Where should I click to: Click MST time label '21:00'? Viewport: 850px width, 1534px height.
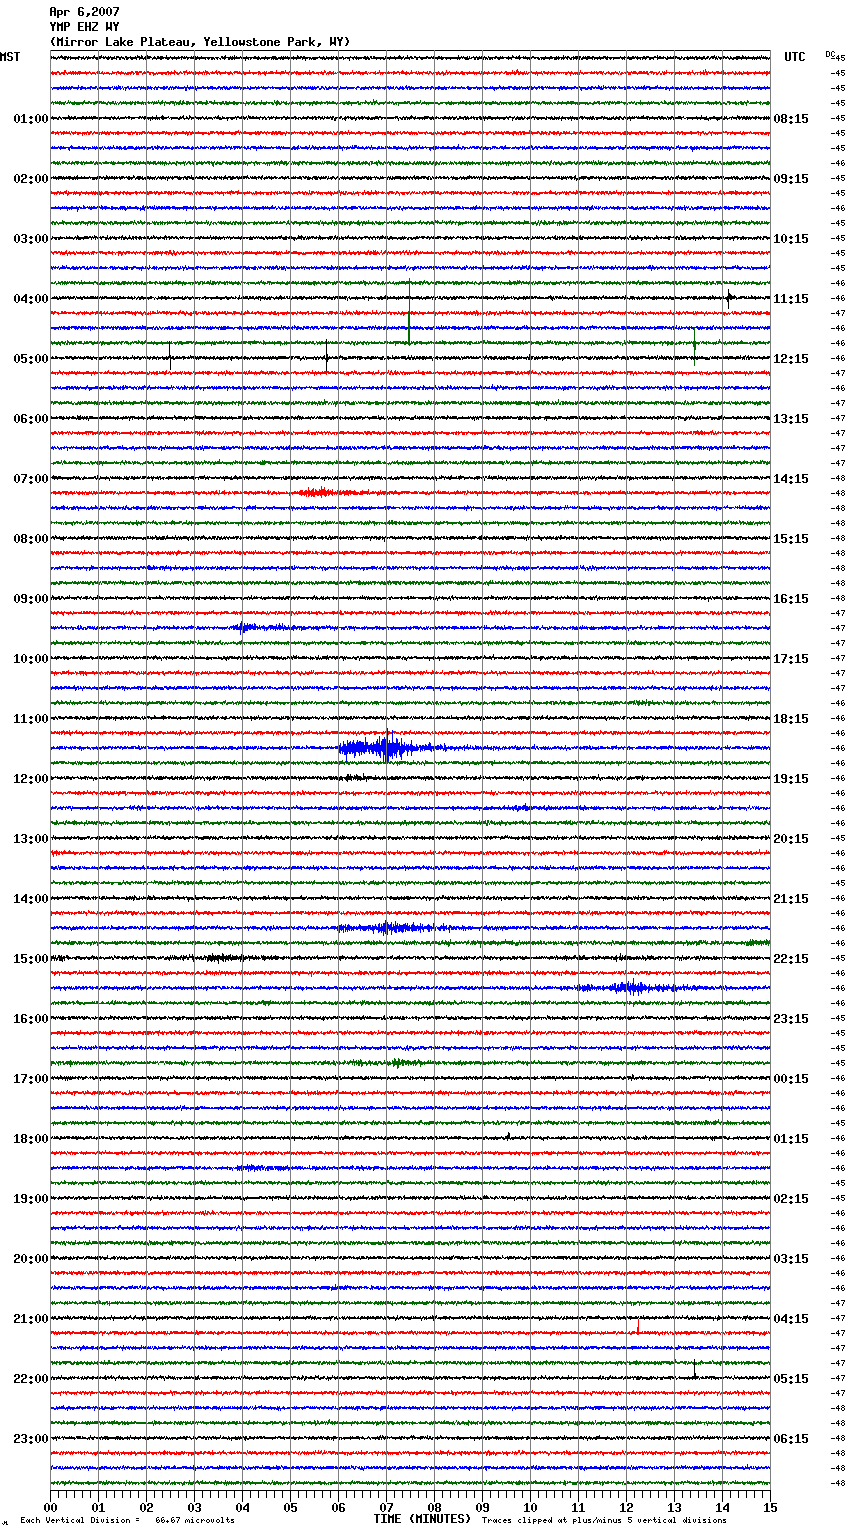coord(31,1319)
